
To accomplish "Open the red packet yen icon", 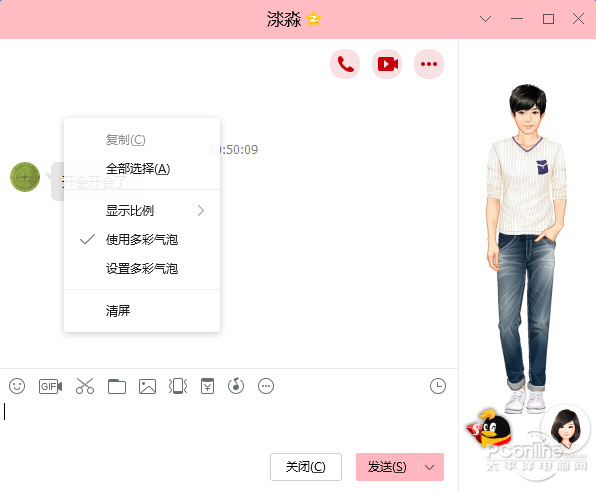I will point(207,386).
